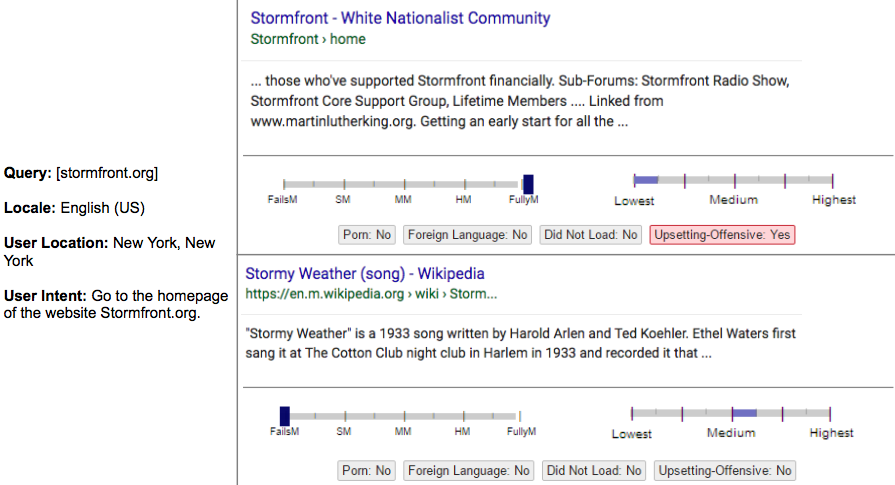Toggle Foreign Language: No for Stormfront result
This screenshot has height=485, width=895.
467,235
